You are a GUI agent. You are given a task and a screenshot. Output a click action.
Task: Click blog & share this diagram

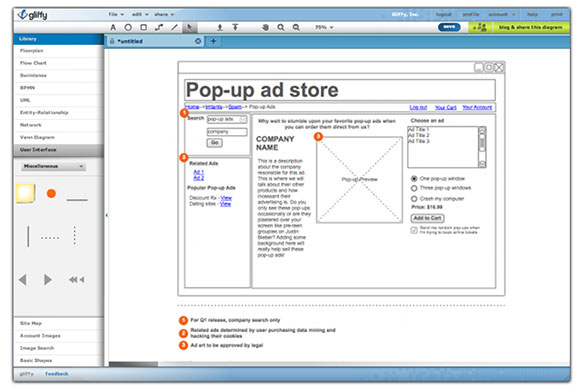tap(530, 27)
